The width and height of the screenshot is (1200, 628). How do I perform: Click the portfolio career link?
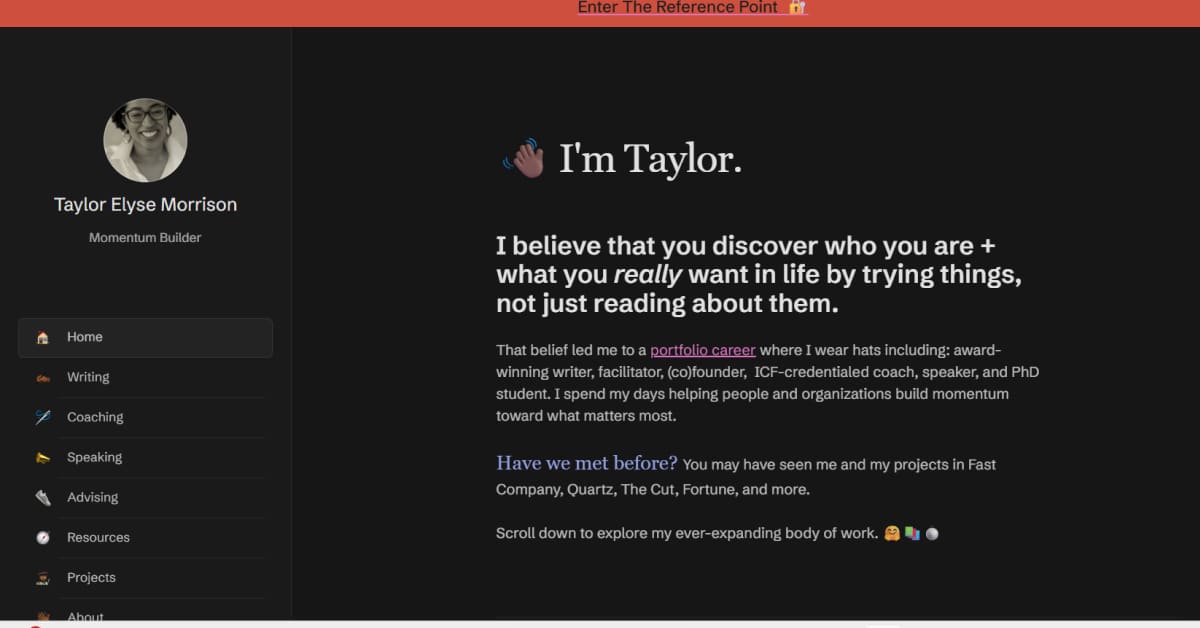(x=703, y=350)
